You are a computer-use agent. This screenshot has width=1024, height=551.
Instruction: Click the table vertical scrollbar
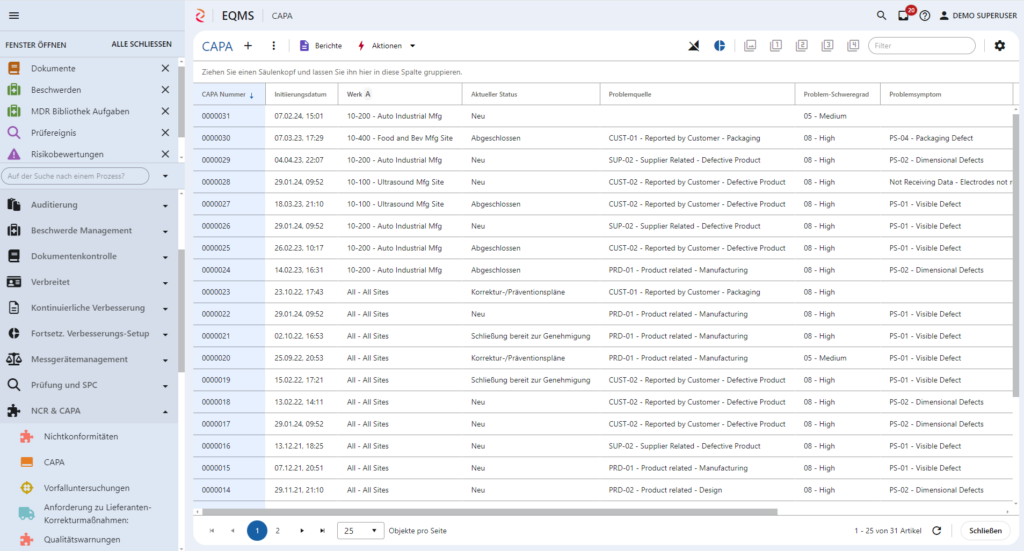coord(1016,255)
